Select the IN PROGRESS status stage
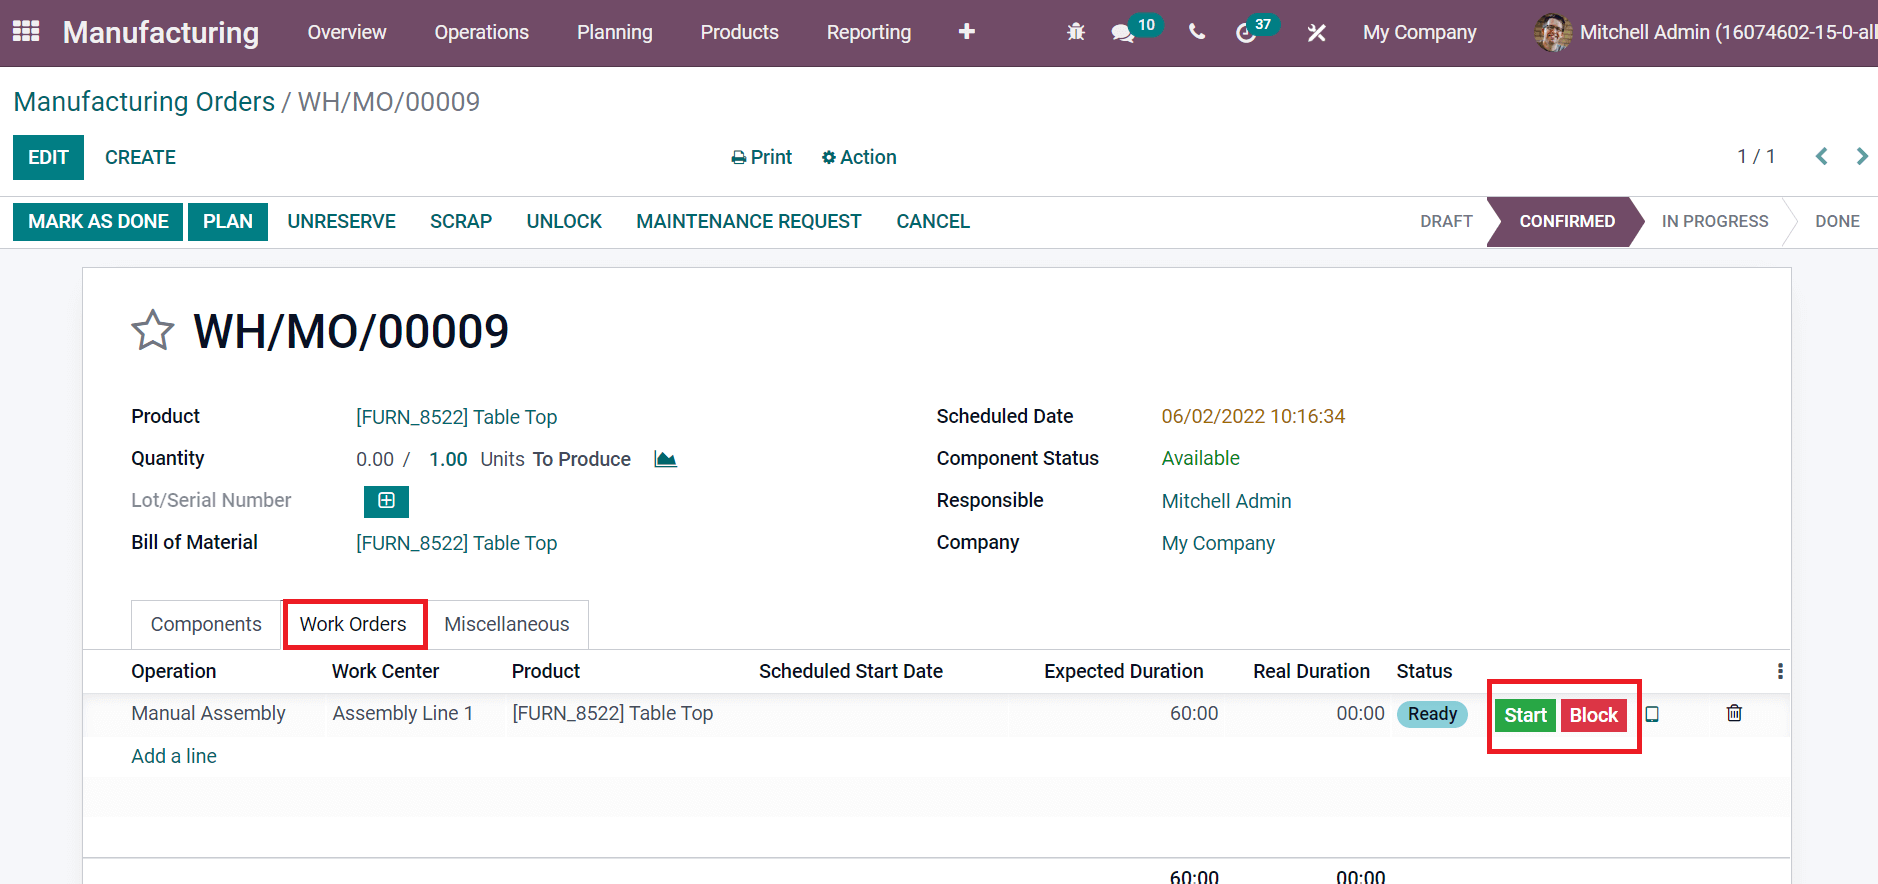The width and height of the screenshot is (1878, 884). [1715, 221]
